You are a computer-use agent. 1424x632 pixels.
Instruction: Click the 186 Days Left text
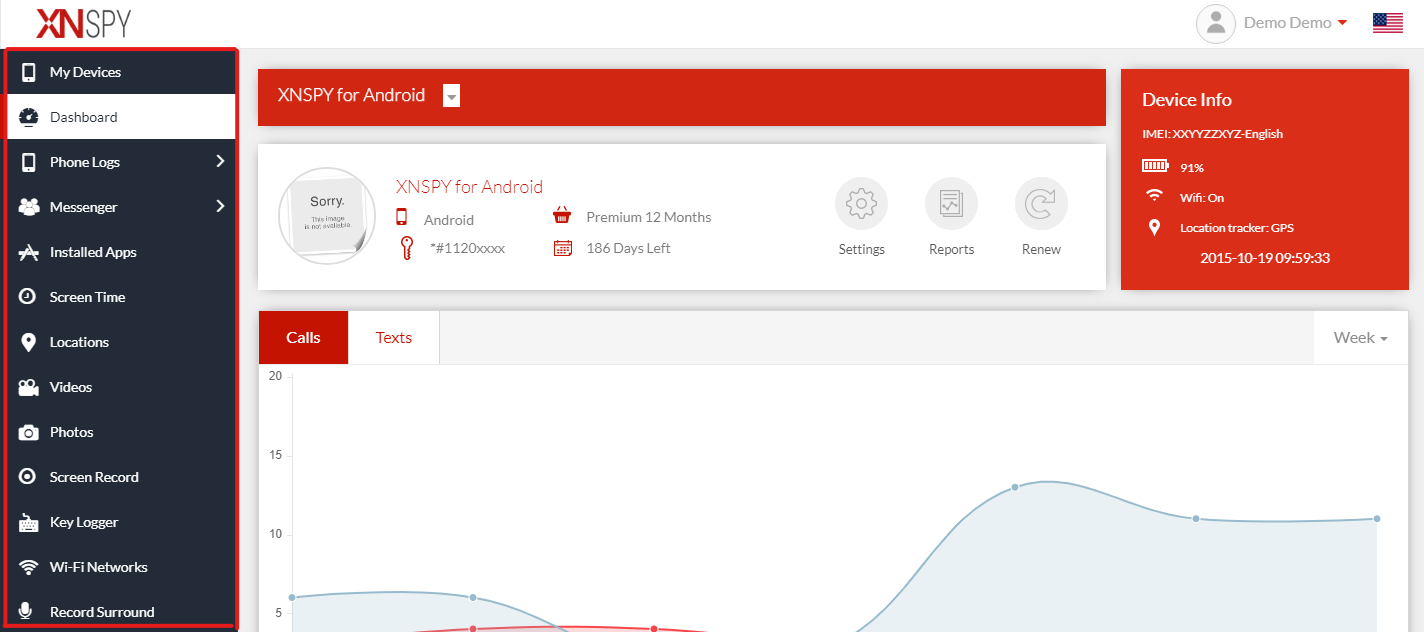tap(628, 248)
